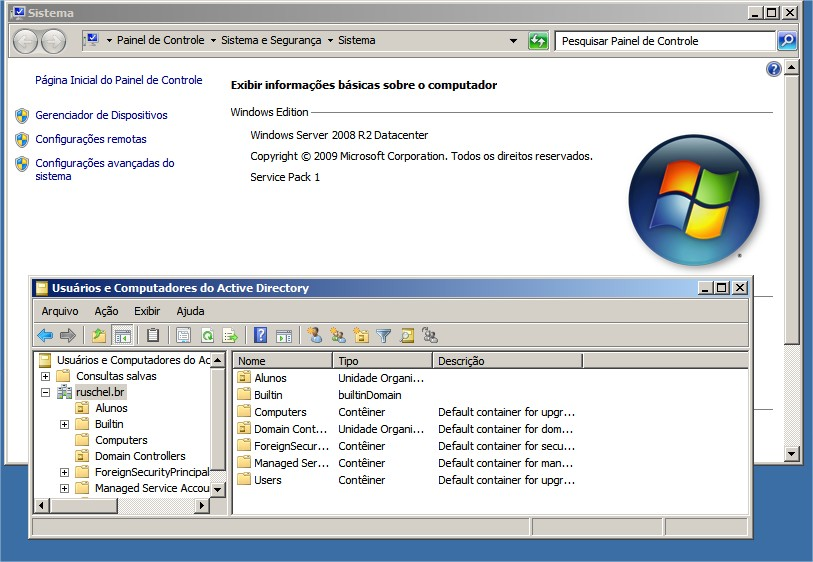
Task: Refresh the Active Directory view
Action: pyautogui.click(x=207, y=336)
